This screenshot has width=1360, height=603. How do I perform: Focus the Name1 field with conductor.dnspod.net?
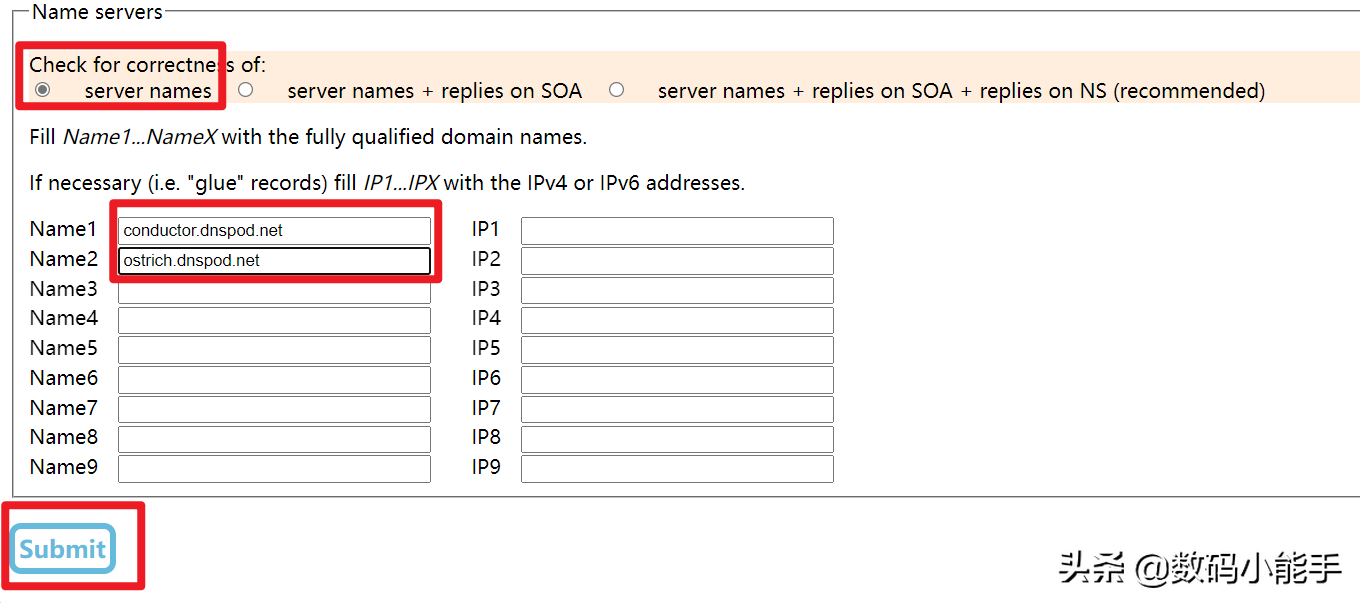click(274, 231)
